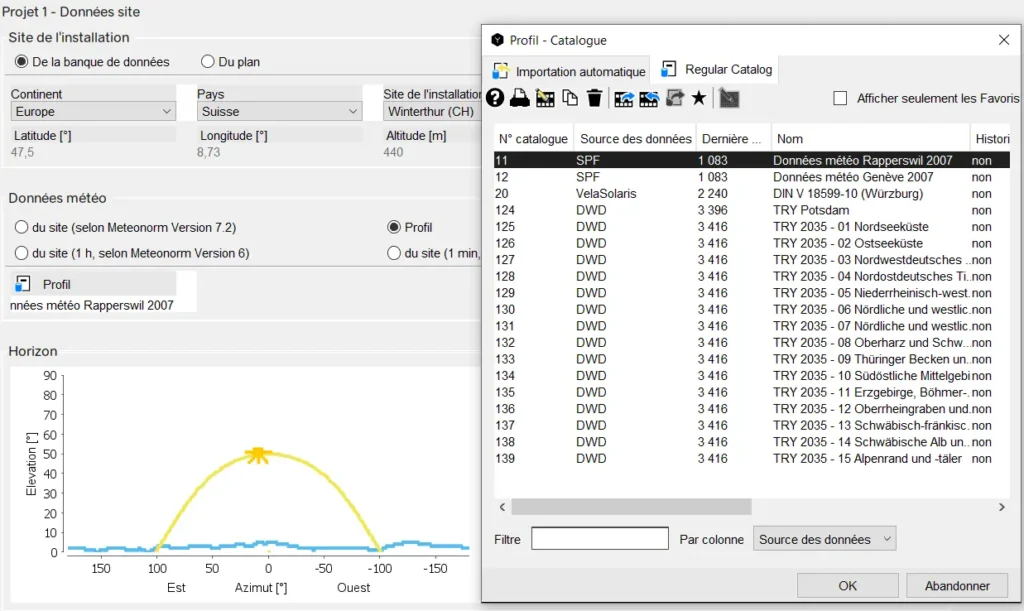Select 'Du plan' radio button
Screen dimensions: 1024x611
pyautogui.click(x=208, y=62)
